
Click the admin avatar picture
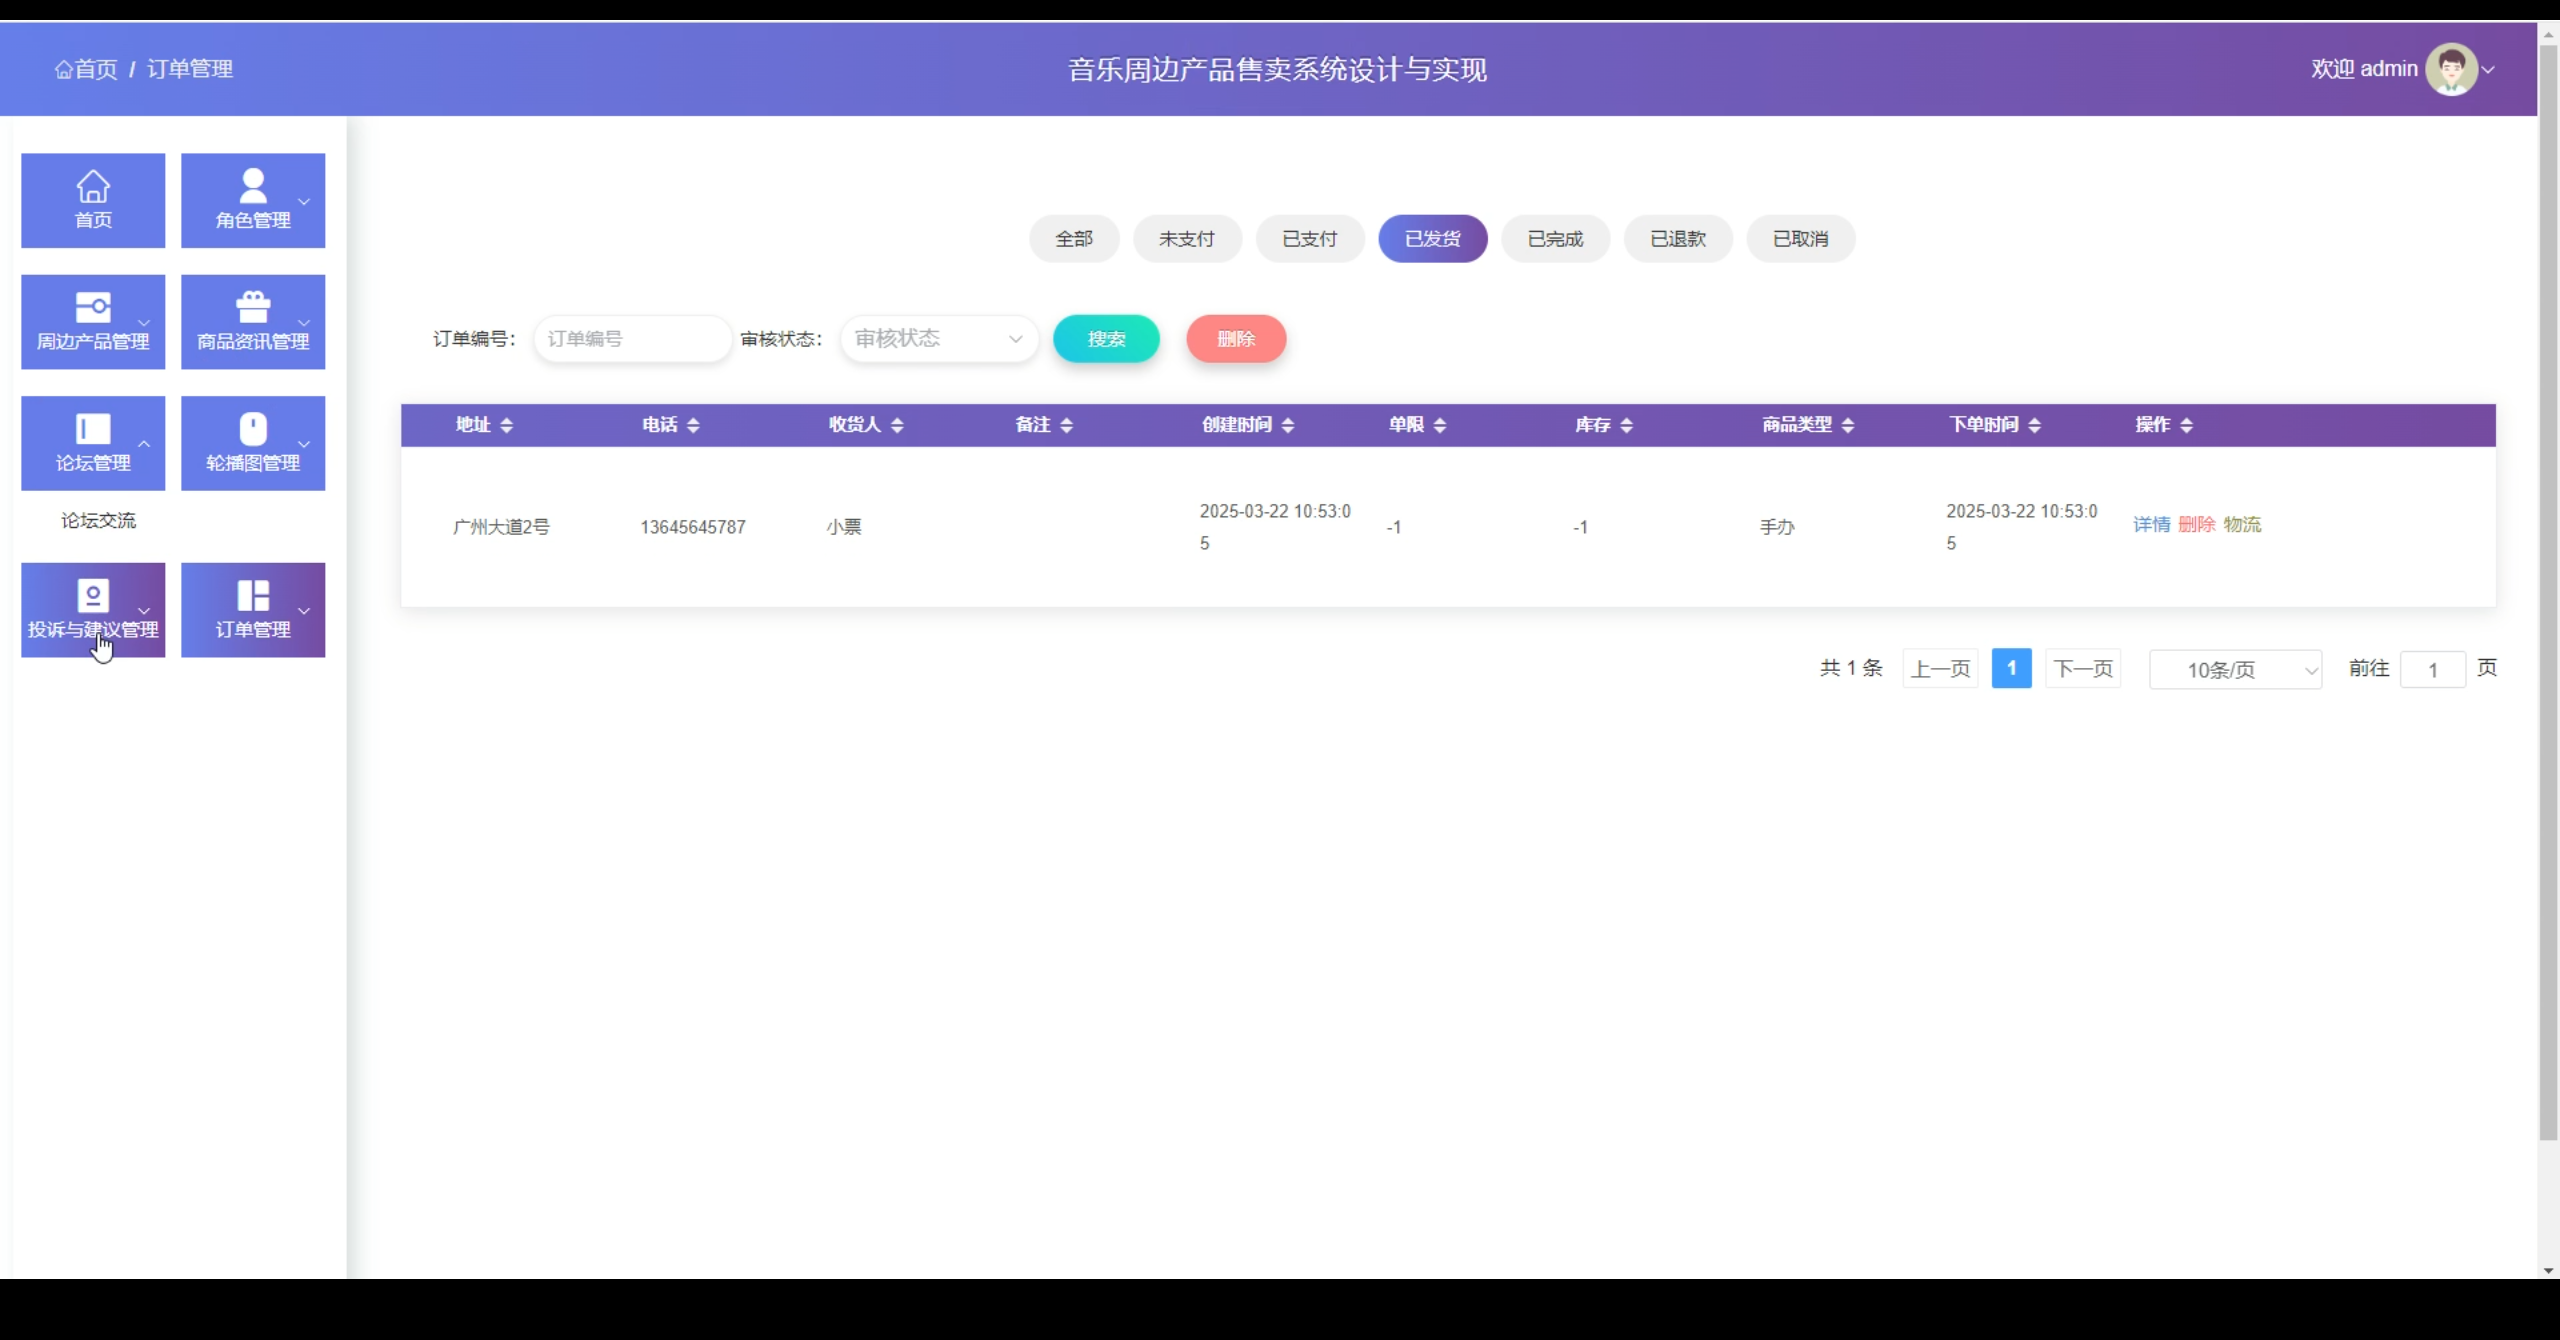pos(2451,69)
